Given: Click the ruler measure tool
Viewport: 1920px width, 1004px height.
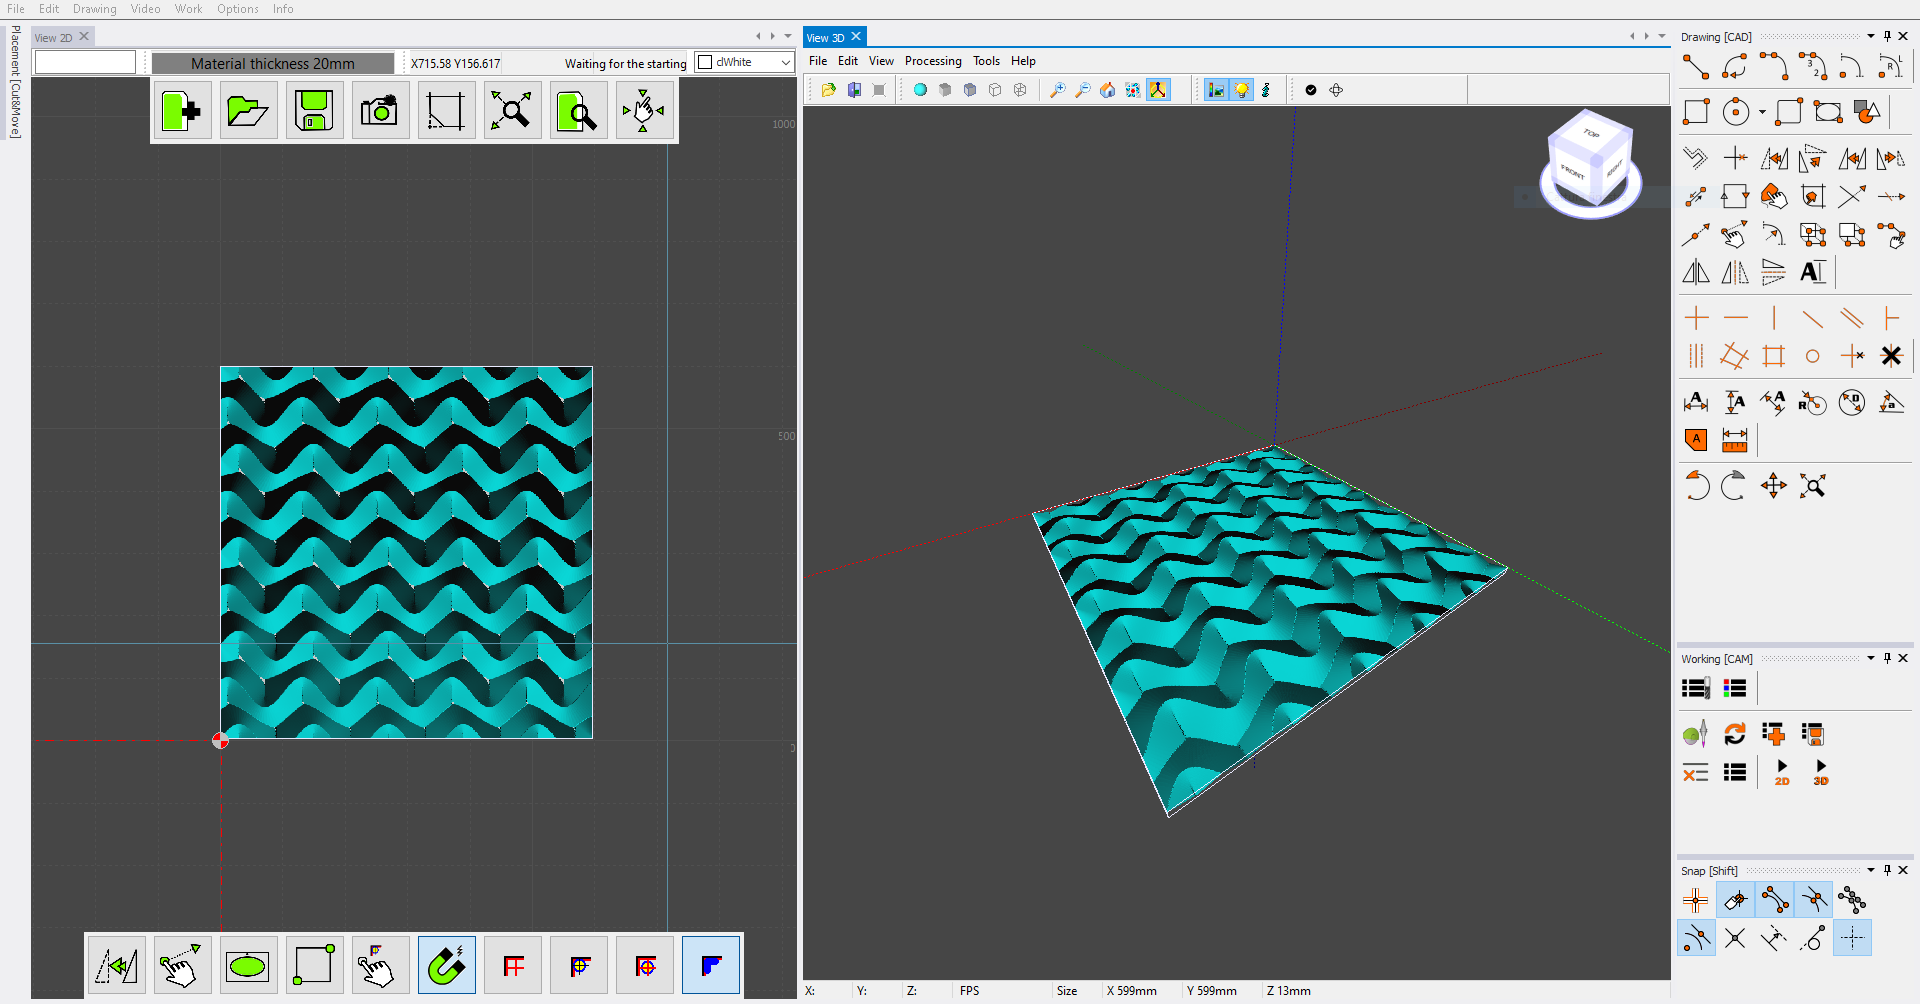Looking at the screenshot, I should coord(1735,440).
